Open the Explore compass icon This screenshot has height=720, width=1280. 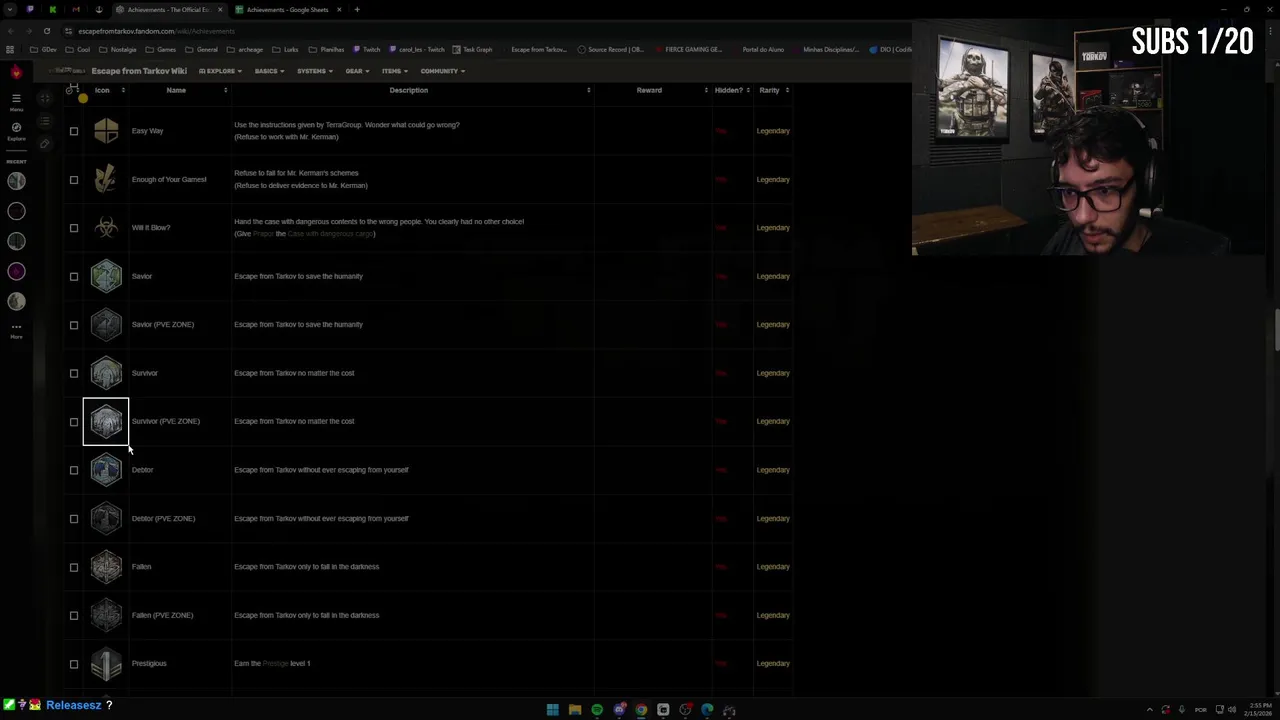pos(16,131)
